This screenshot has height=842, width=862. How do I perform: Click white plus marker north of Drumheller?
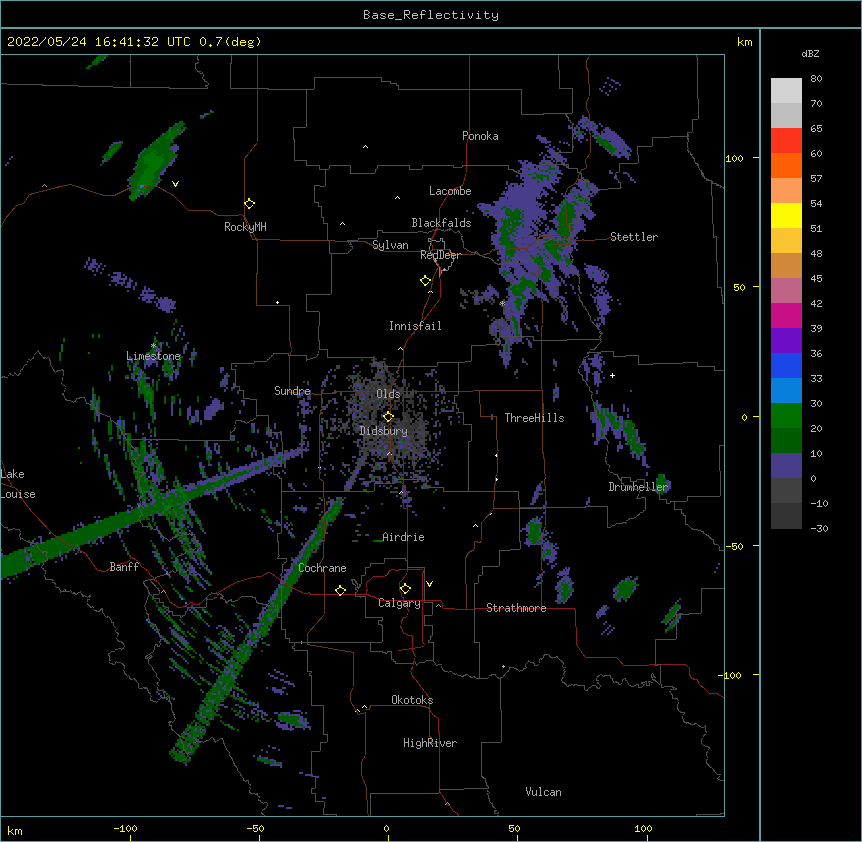(612, 375)
